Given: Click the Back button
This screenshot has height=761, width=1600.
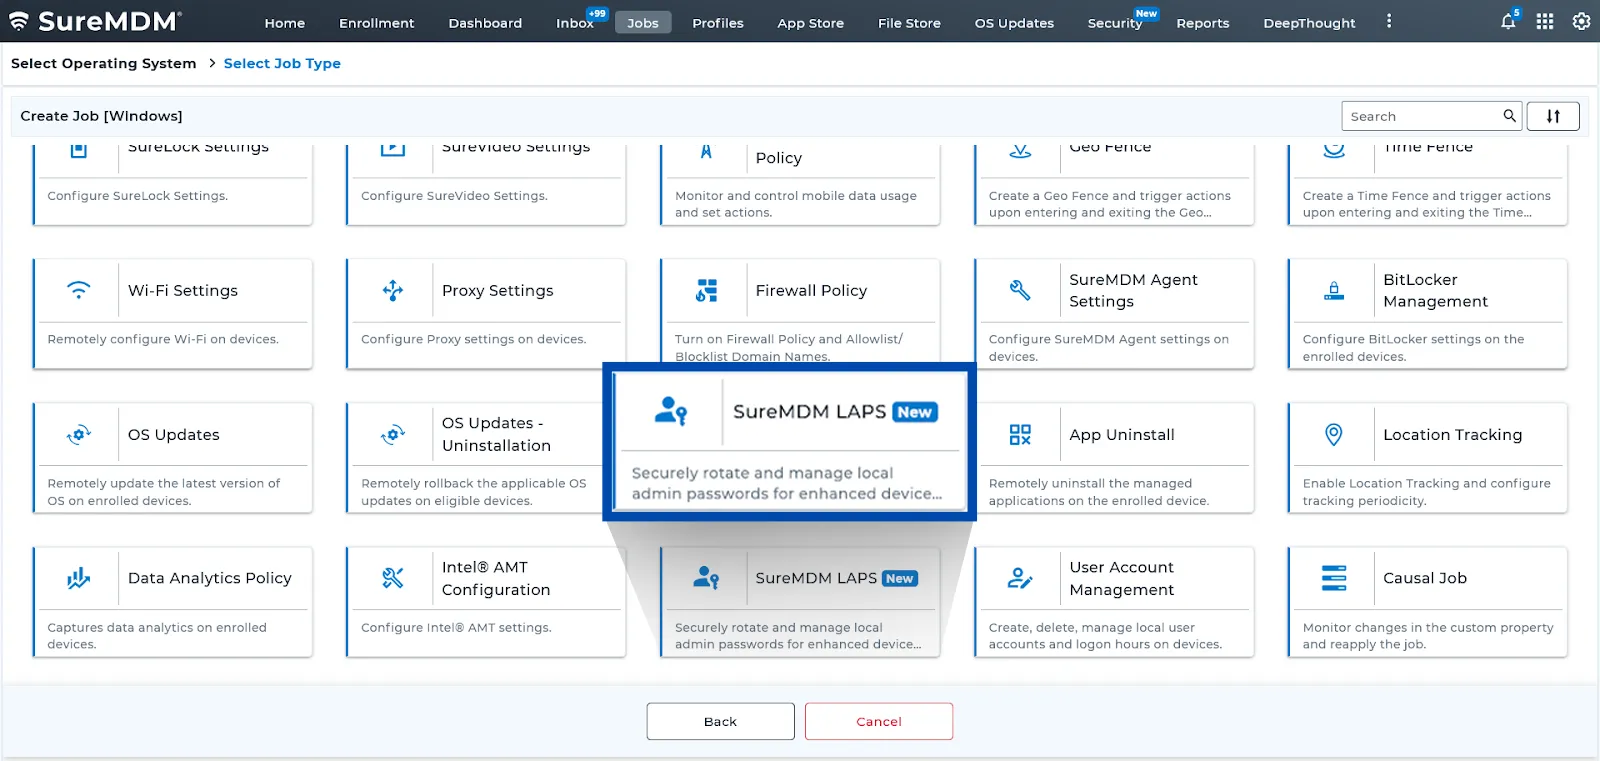Looking at the screenshot, I should click(720, 721).
